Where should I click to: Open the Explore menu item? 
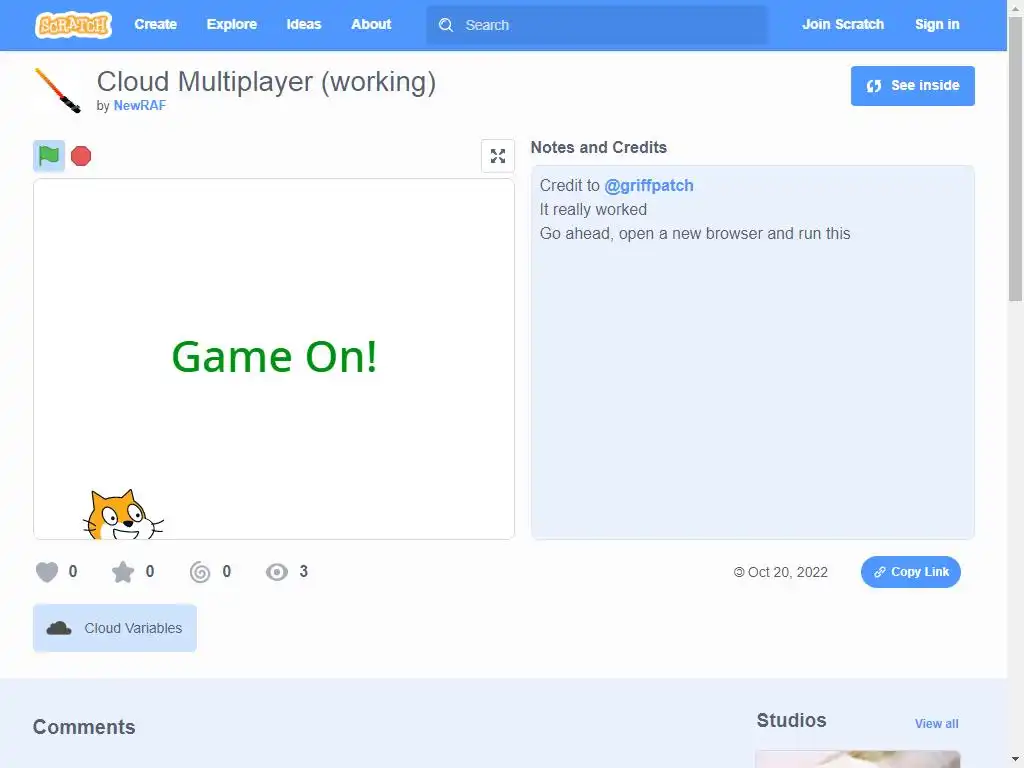pyautogui.click(x=232, y=25)
